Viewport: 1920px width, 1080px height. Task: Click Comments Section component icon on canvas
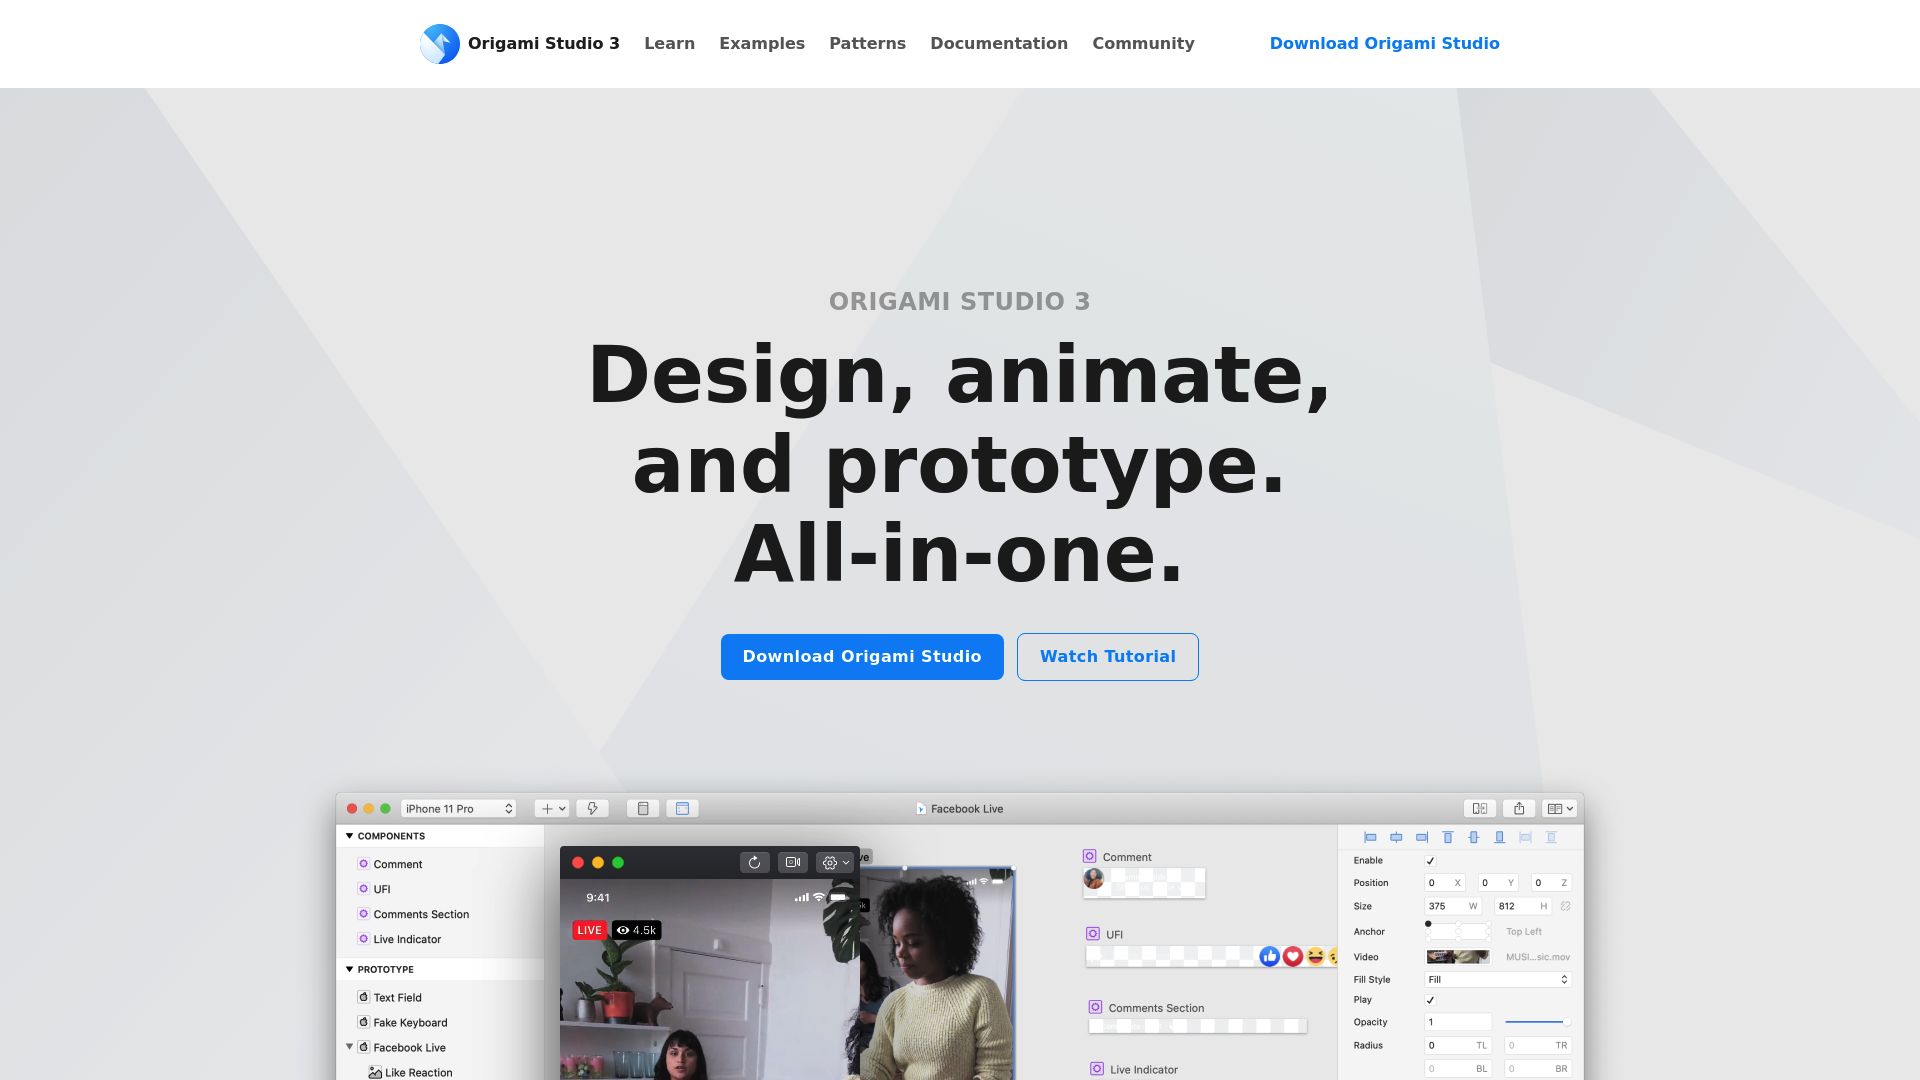click(x=1095, y=1007)
